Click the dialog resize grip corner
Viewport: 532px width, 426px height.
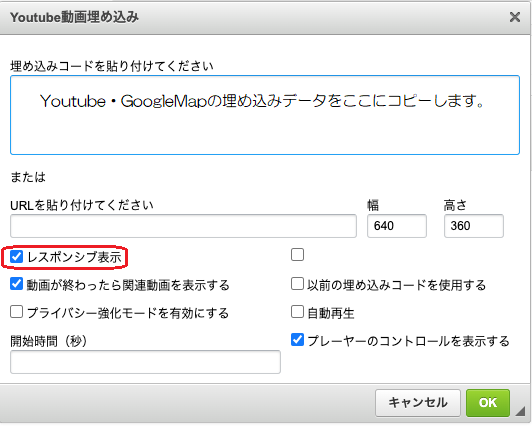pyautogui.click(x=521, y=411)
